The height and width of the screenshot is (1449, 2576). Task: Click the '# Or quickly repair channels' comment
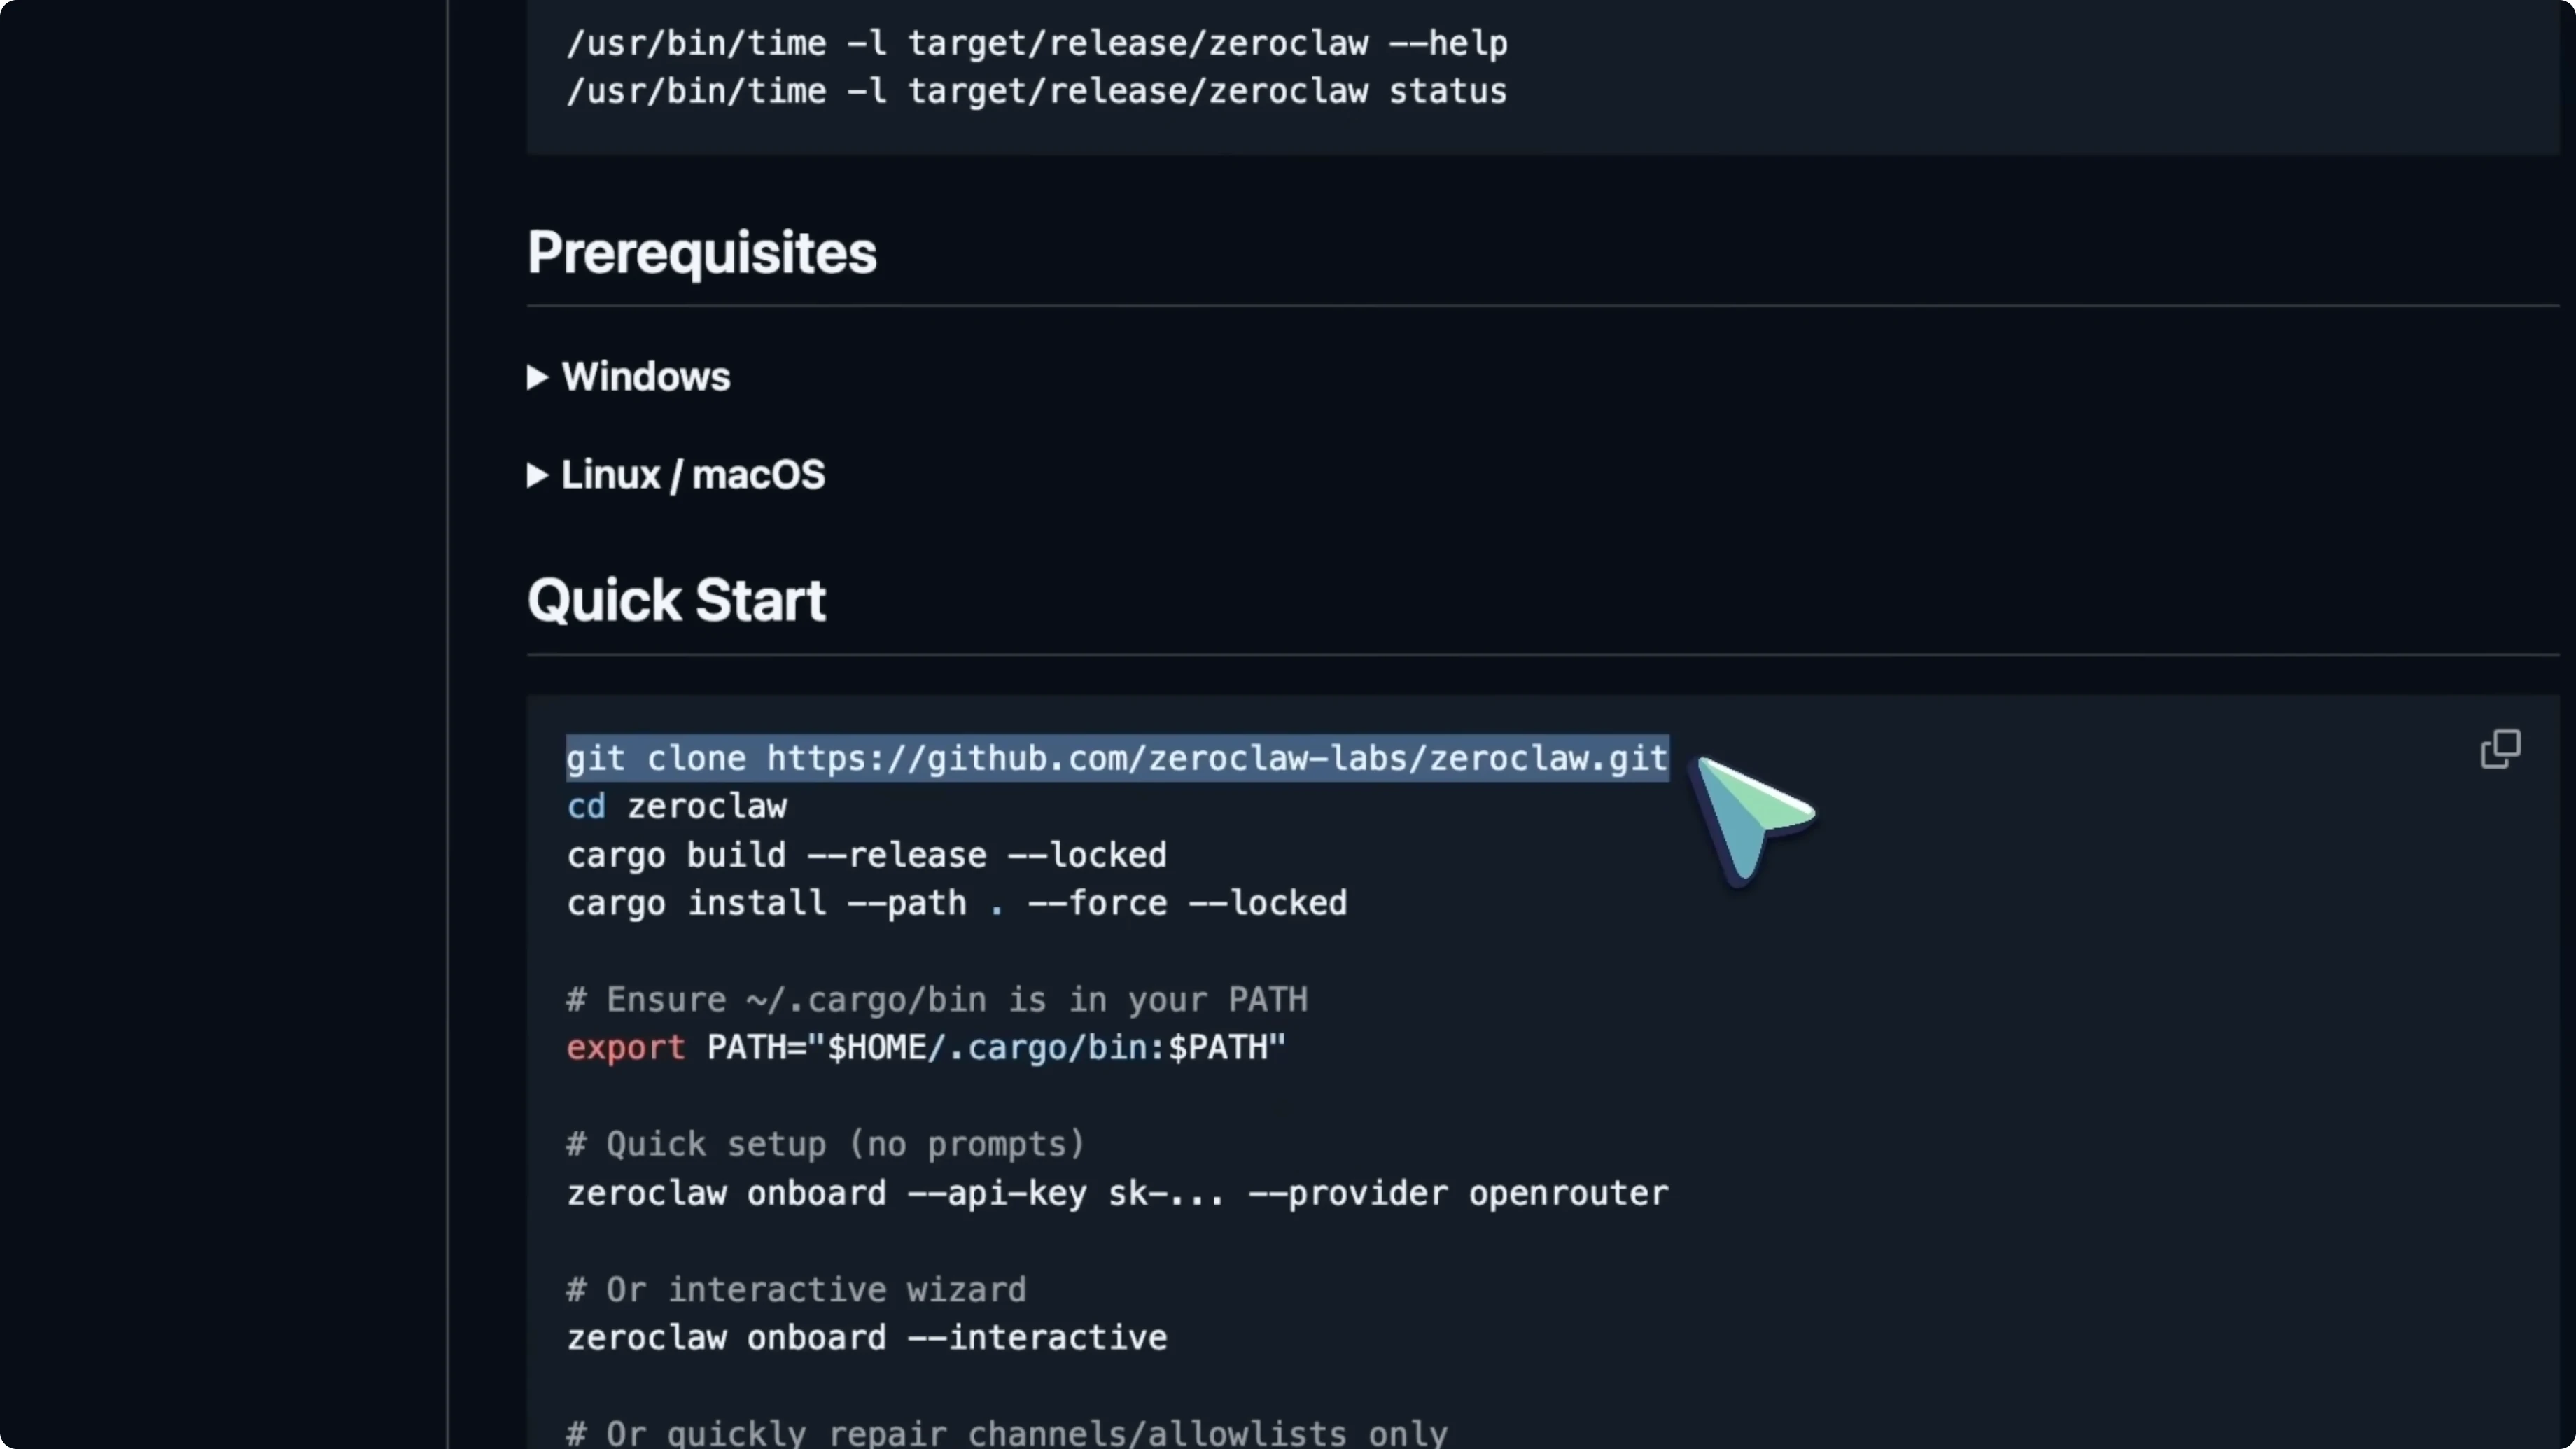[x=1006, y=1433]
